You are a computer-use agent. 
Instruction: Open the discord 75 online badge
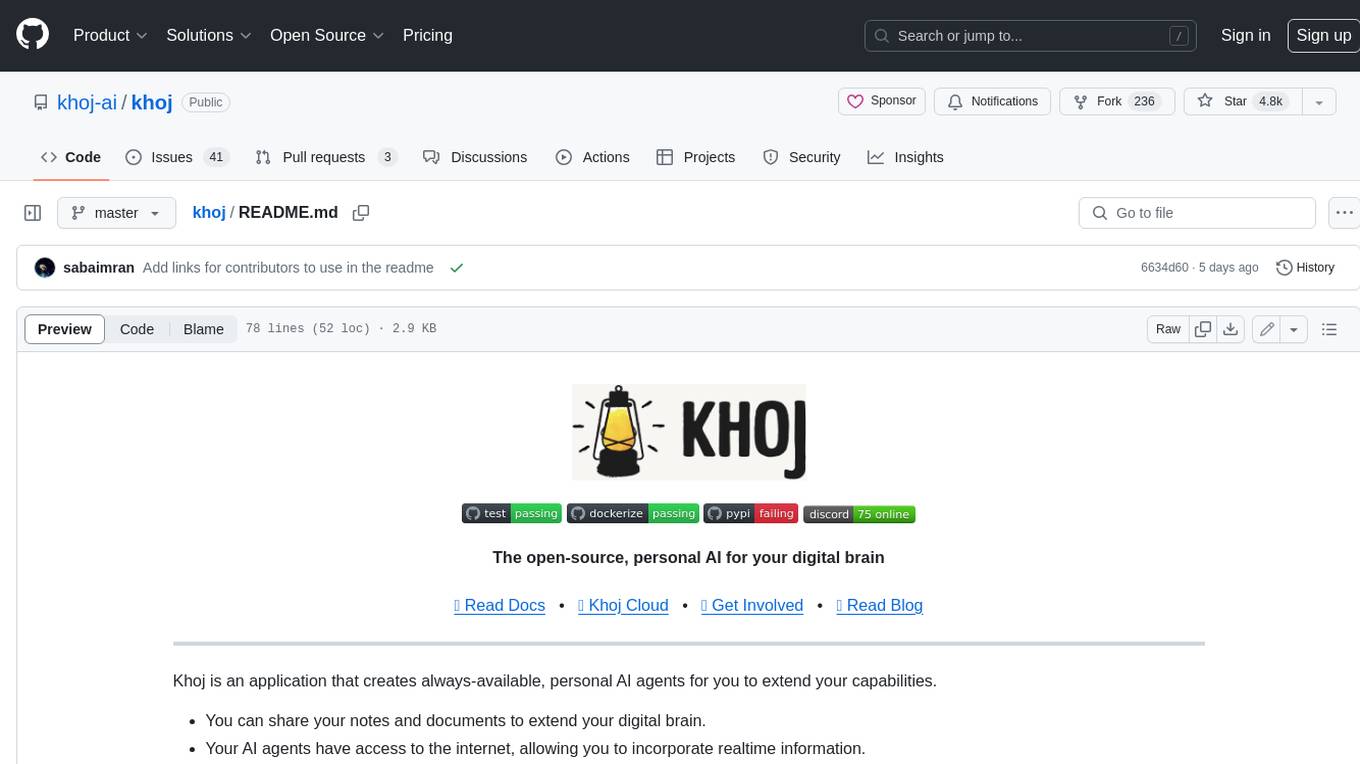(x=859, y=514)
